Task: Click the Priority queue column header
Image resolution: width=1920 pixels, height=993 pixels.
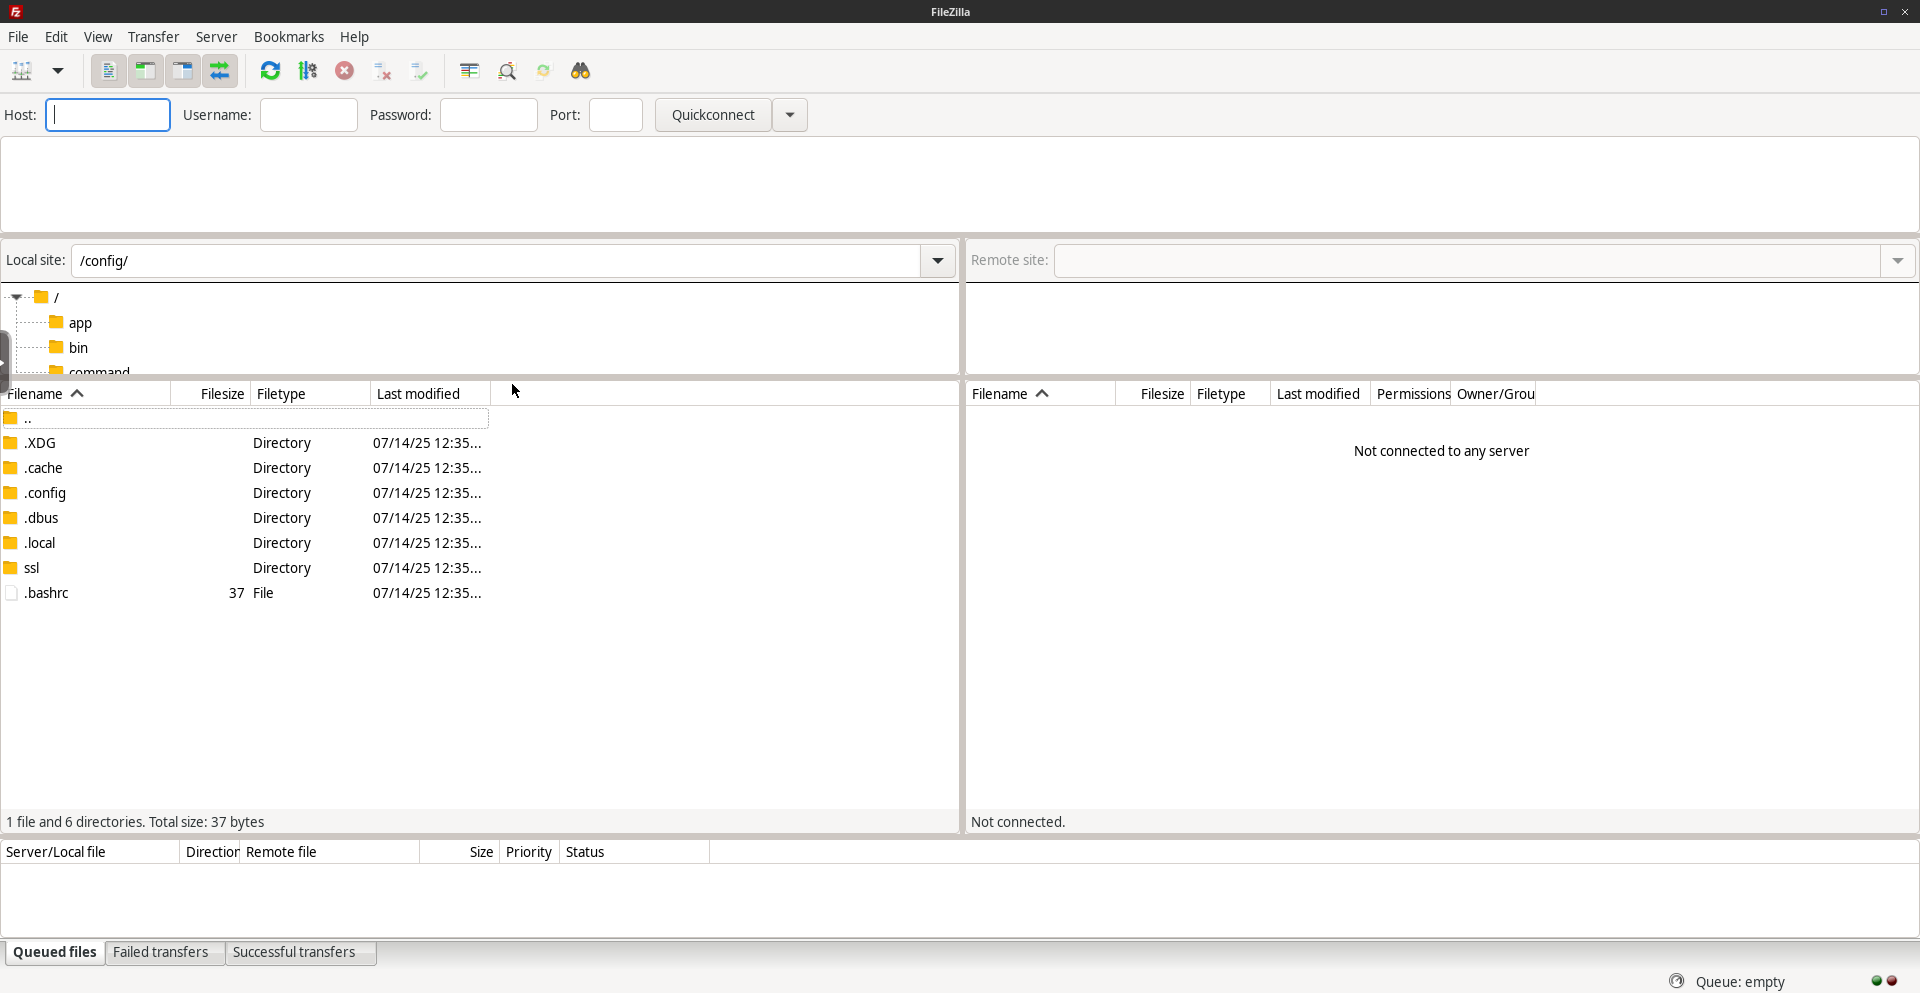Action: 529,852
